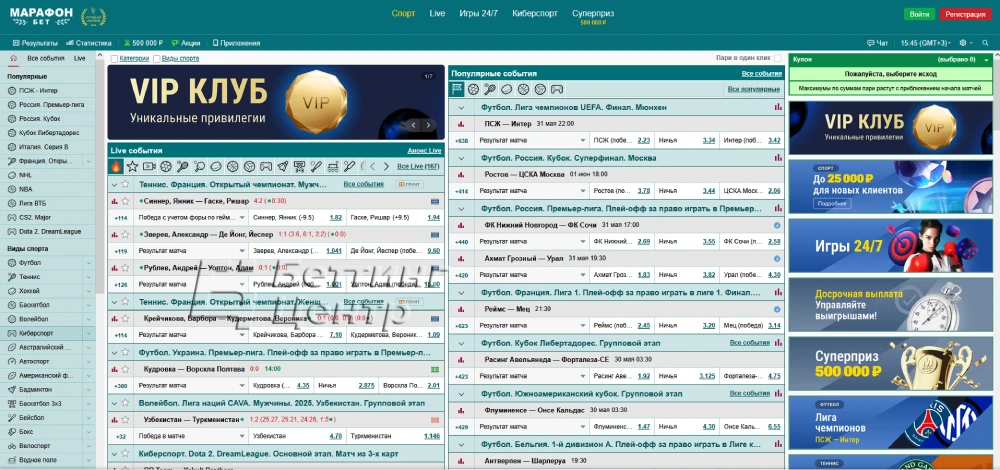Open the settings gear in top bar
Screen dimensions: 1000x470
click(963, 43)
